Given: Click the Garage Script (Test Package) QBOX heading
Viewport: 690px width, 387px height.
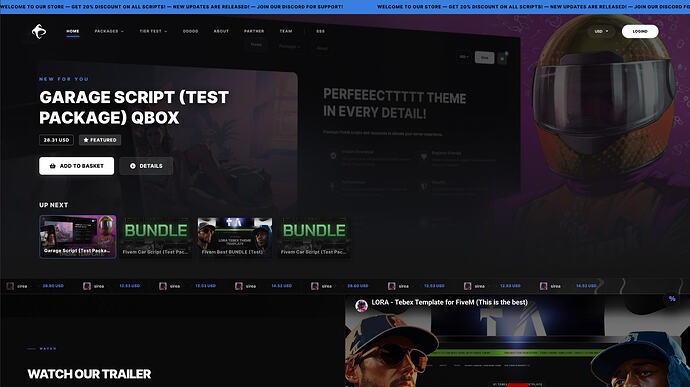Looking at the screenshot, I should [134, 107].
